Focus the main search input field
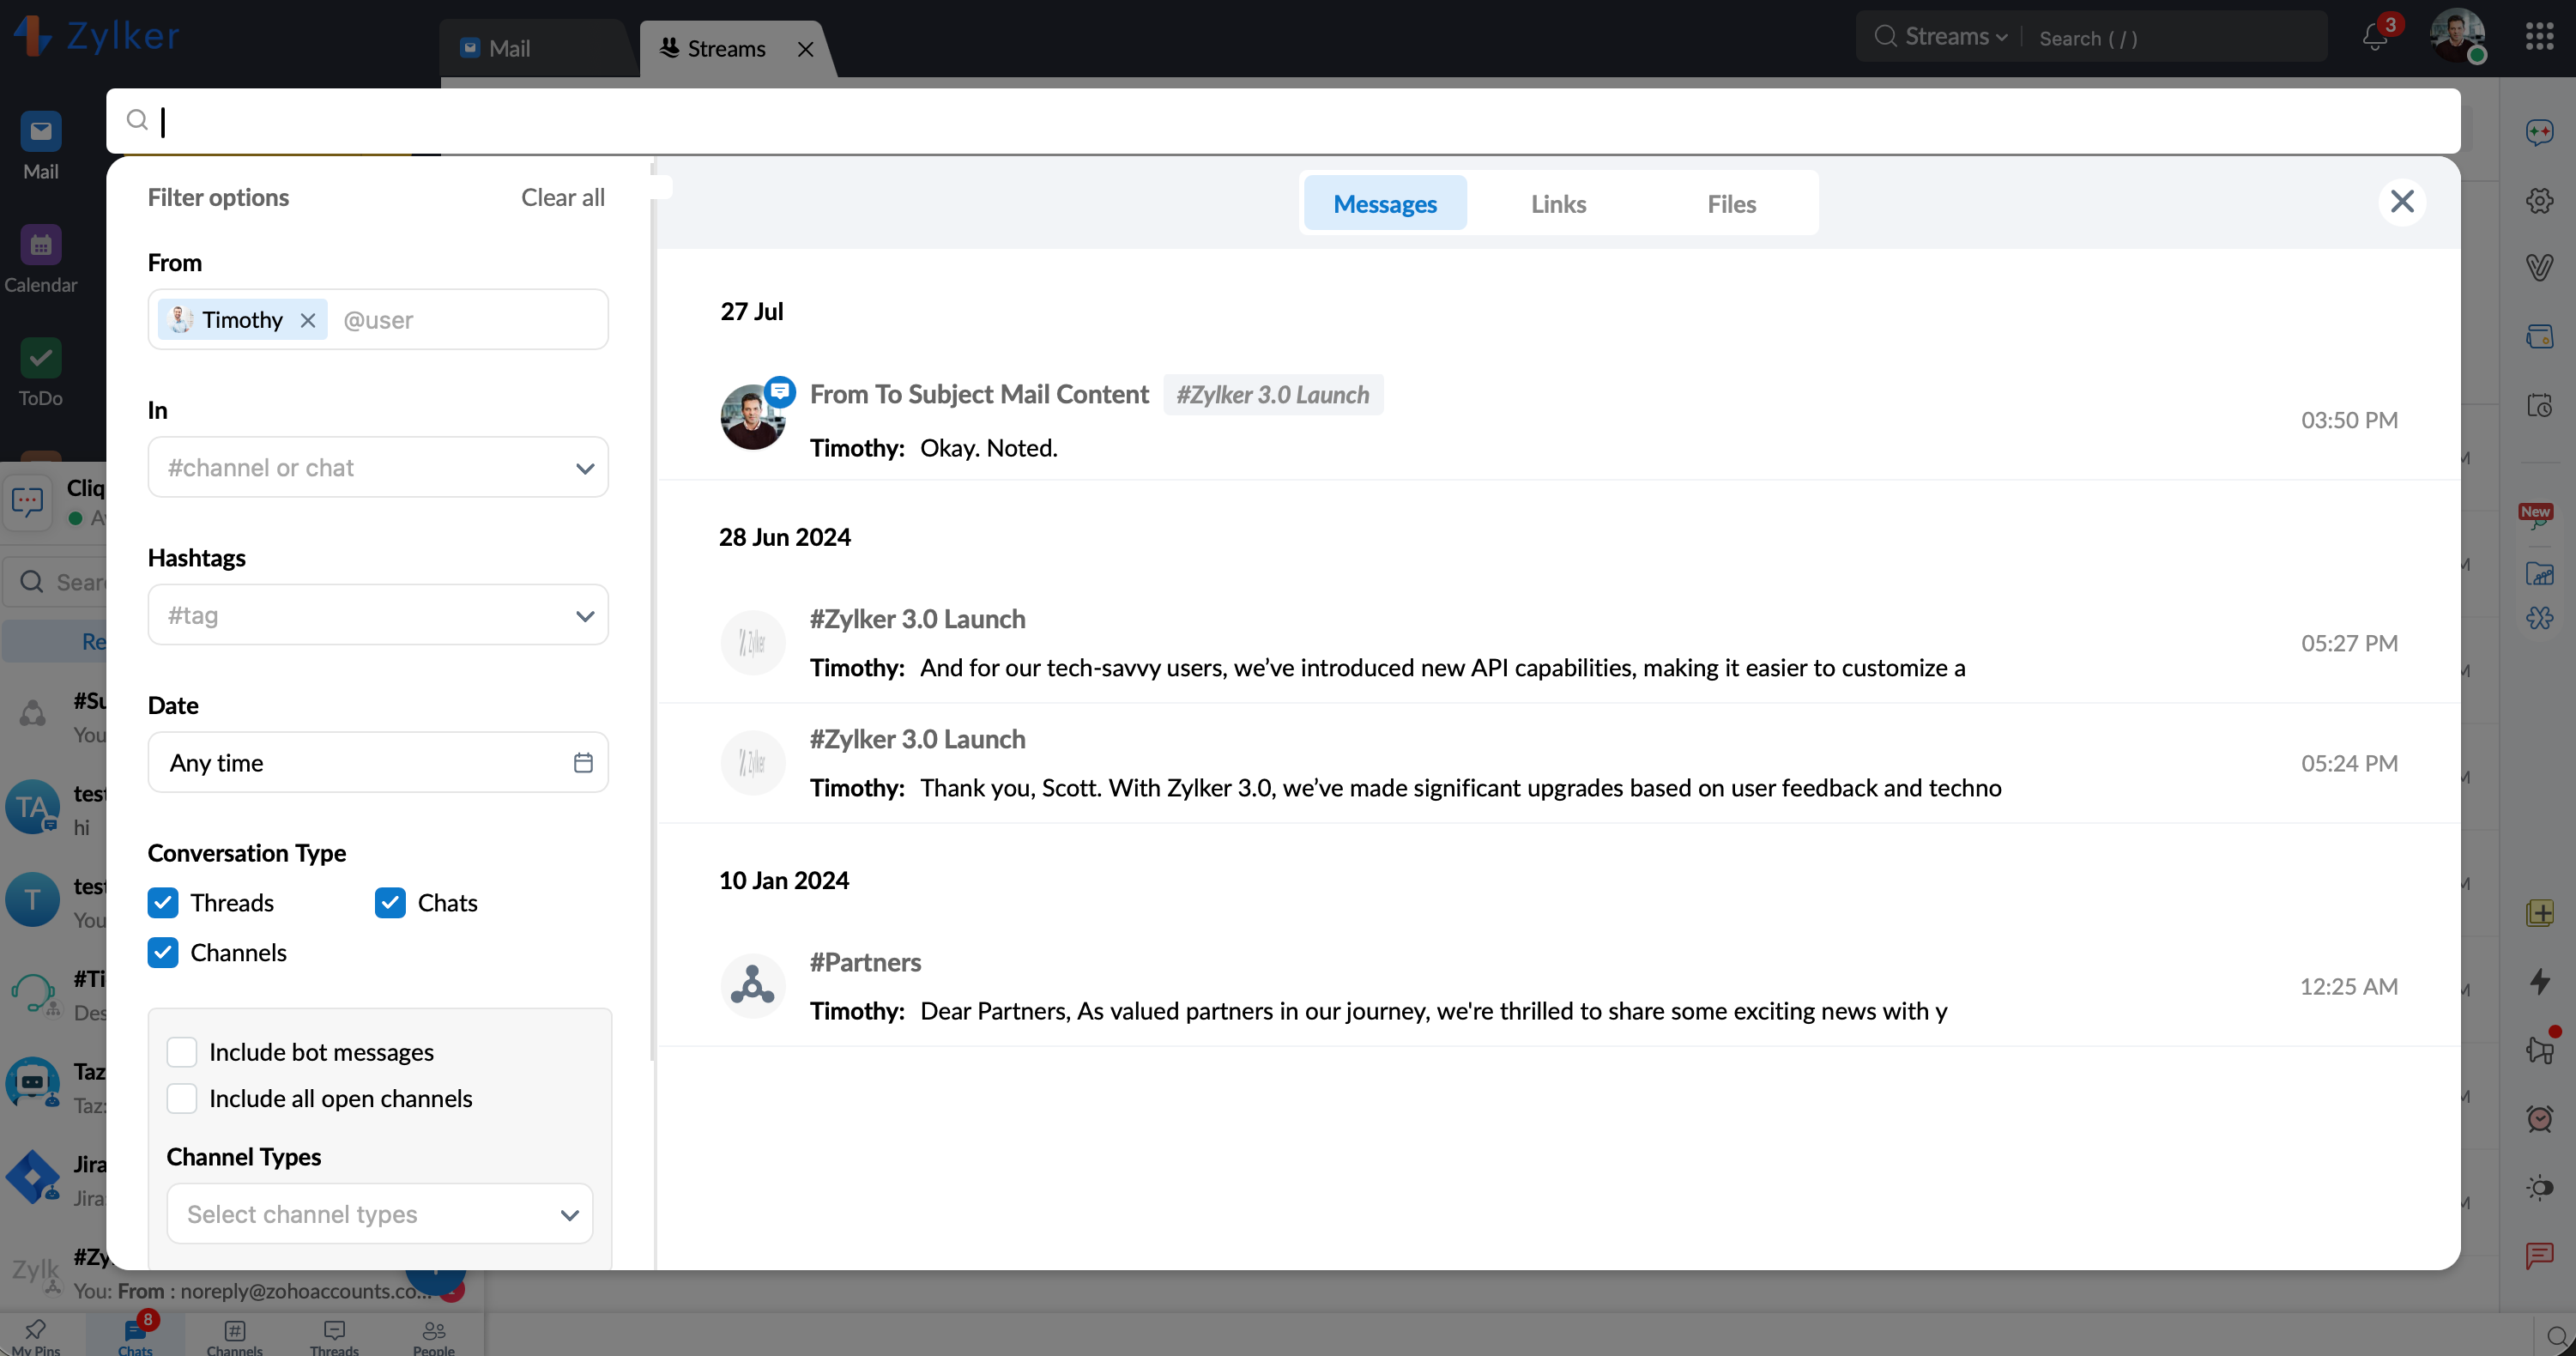 tap(1283, 121)
